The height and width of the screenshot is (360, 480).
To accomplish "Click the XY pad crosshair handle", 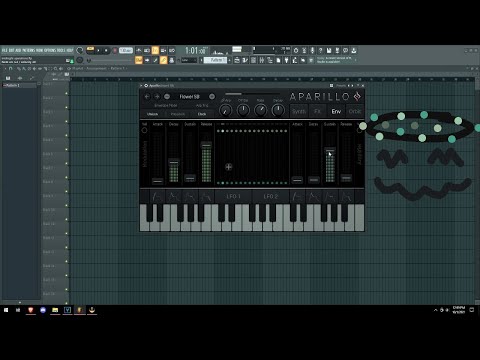I will 229,167.
